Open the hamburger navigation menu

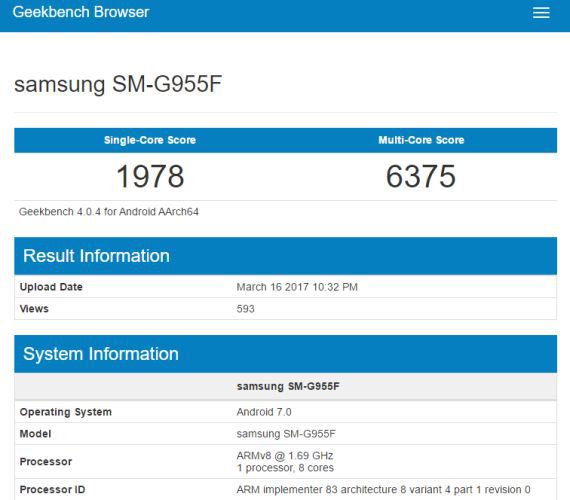(541, 13)
